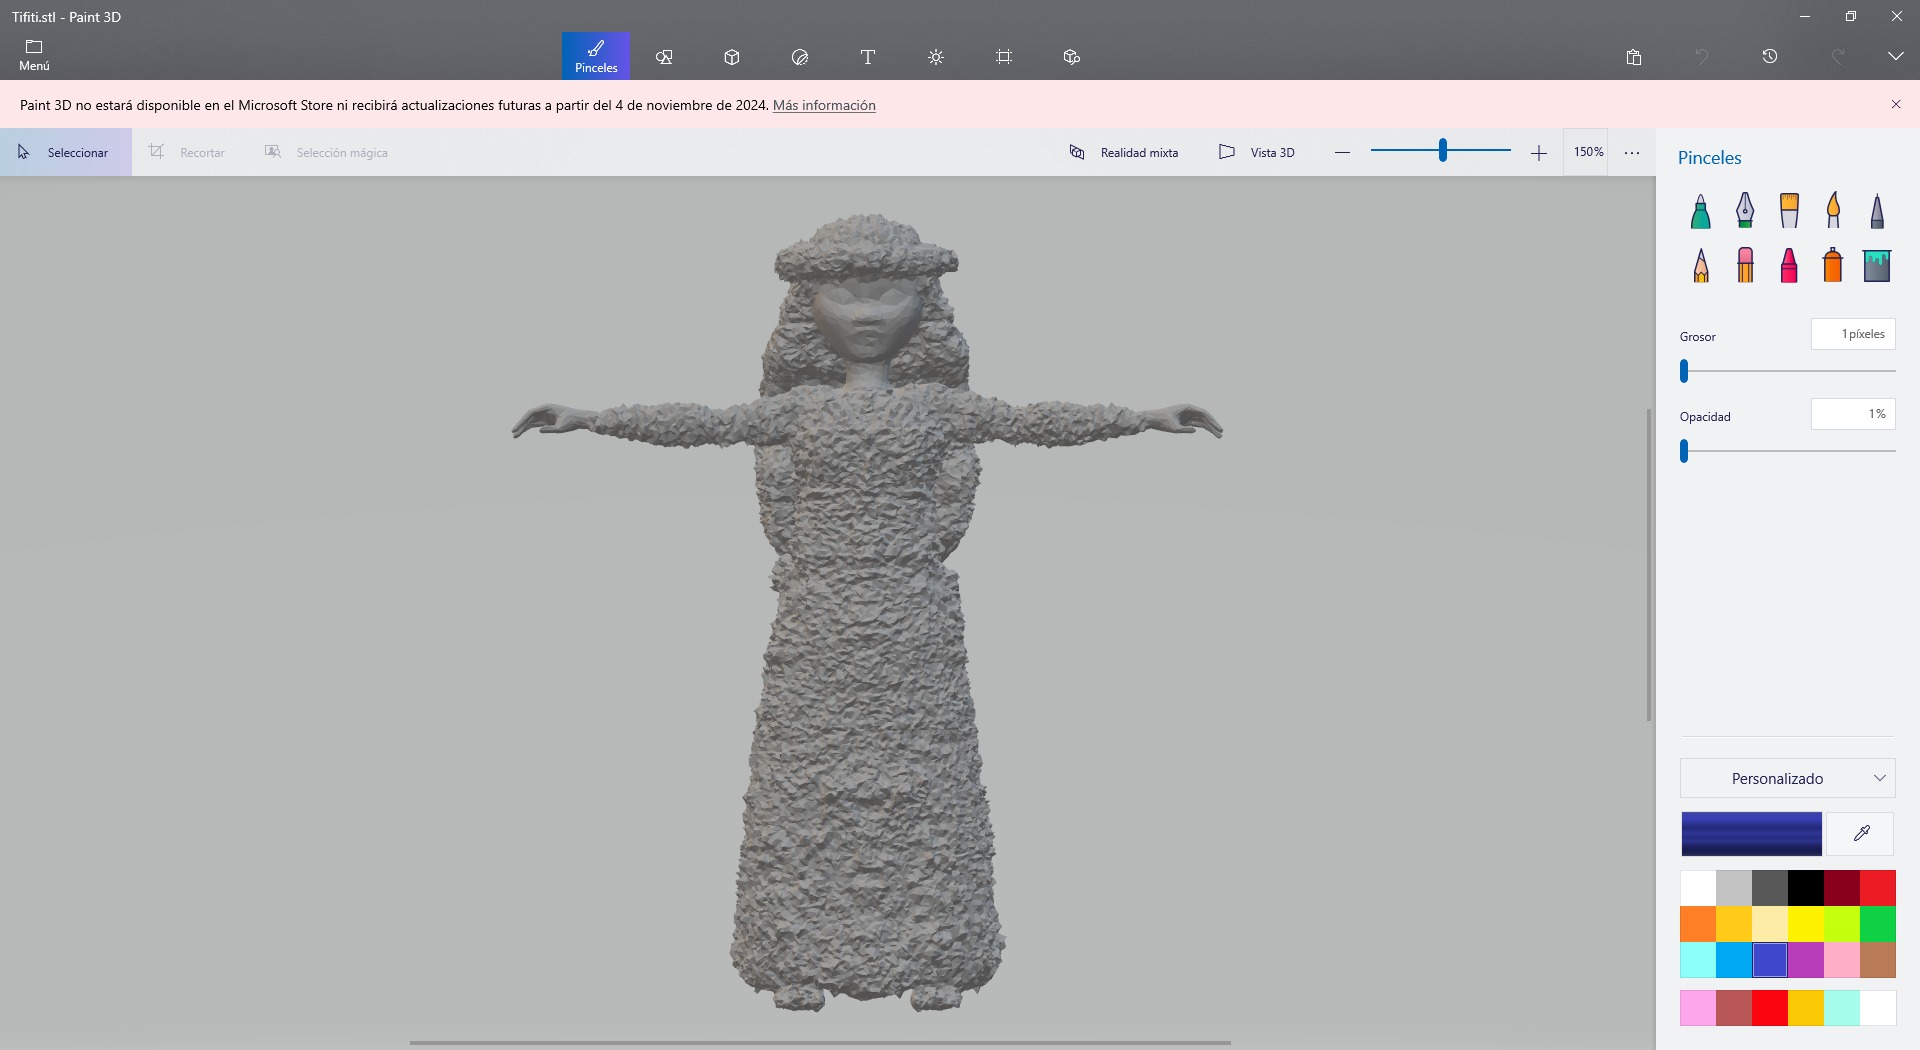Viewport: 1920px width, 1050px height.
Task: Select the Eraser tool
Action: tap(1745, 266)
